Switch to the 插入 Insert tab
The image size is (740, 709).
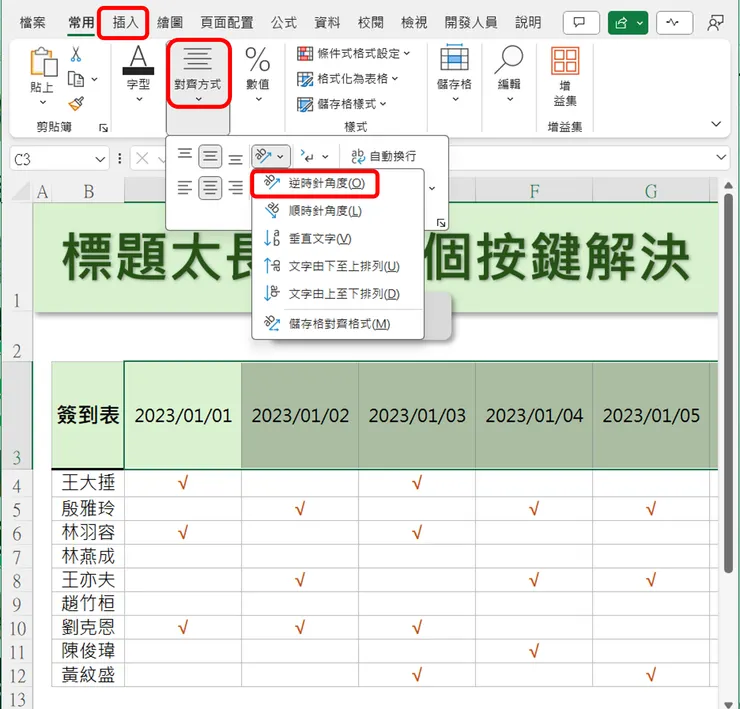click(x=125, y=23)
